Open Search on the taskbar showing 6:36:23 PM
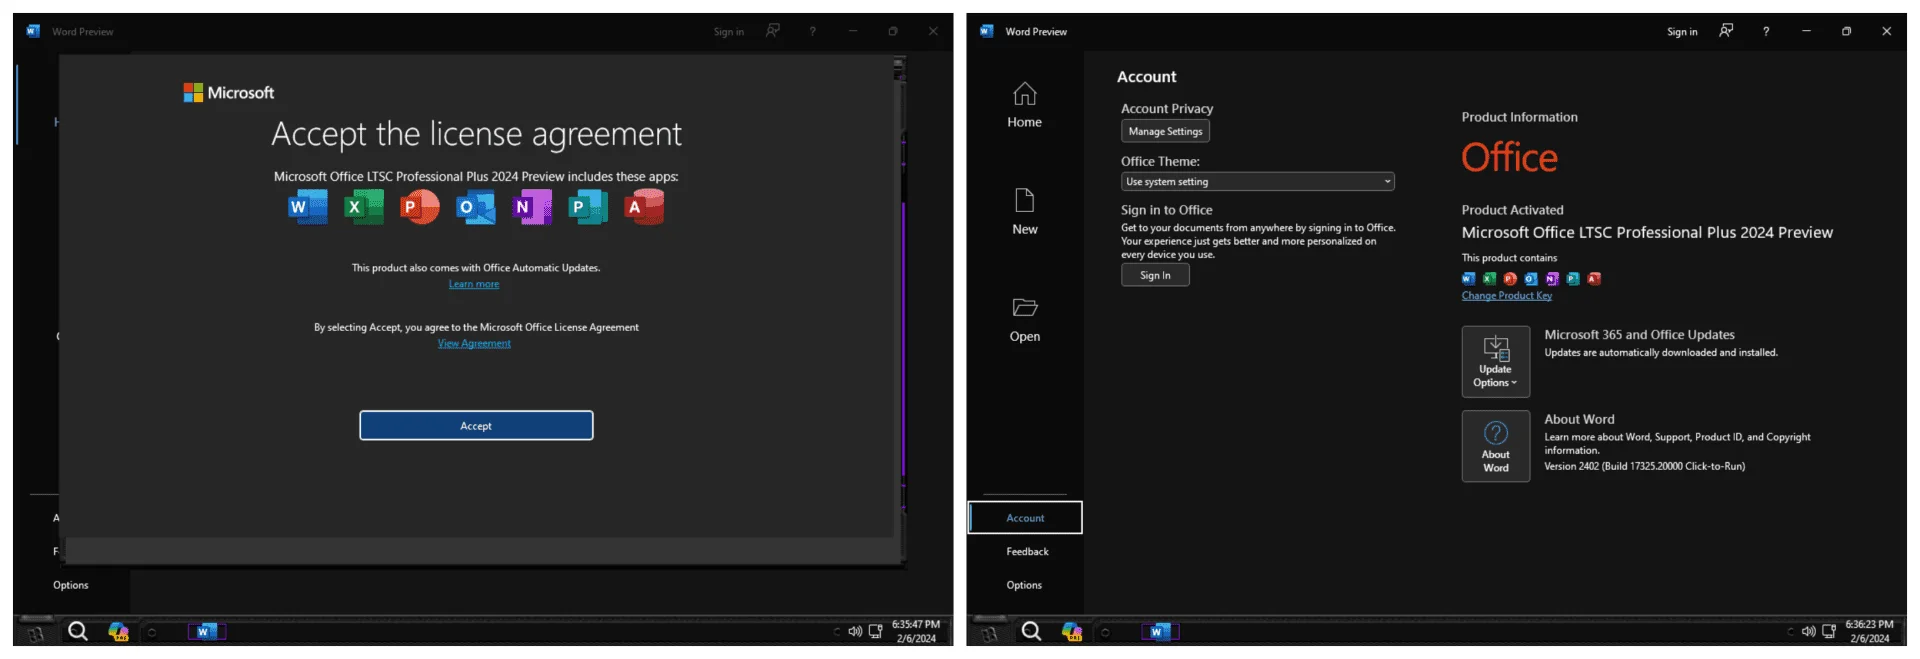1920x659 pixels. (1031, 631)
